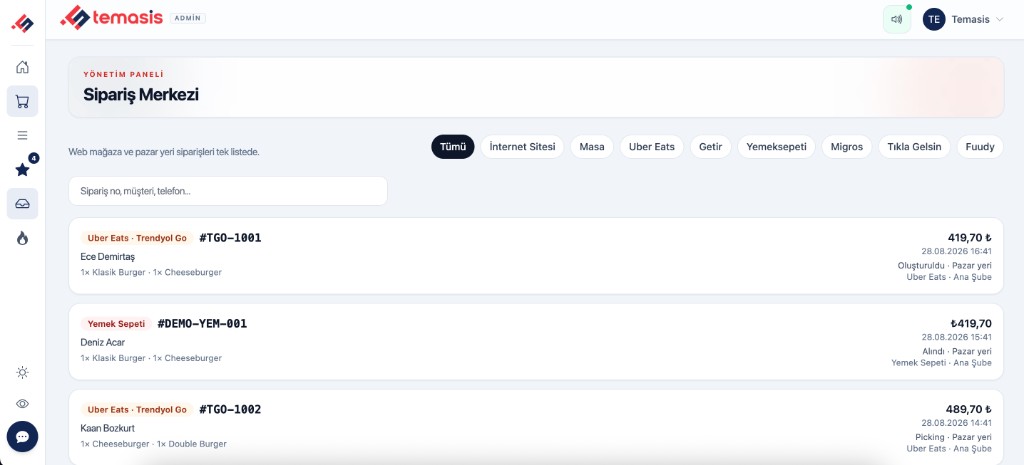This screenshot has width=1024, height=465.
Task: Open order #TGO-1002
Action: (536, 427)
